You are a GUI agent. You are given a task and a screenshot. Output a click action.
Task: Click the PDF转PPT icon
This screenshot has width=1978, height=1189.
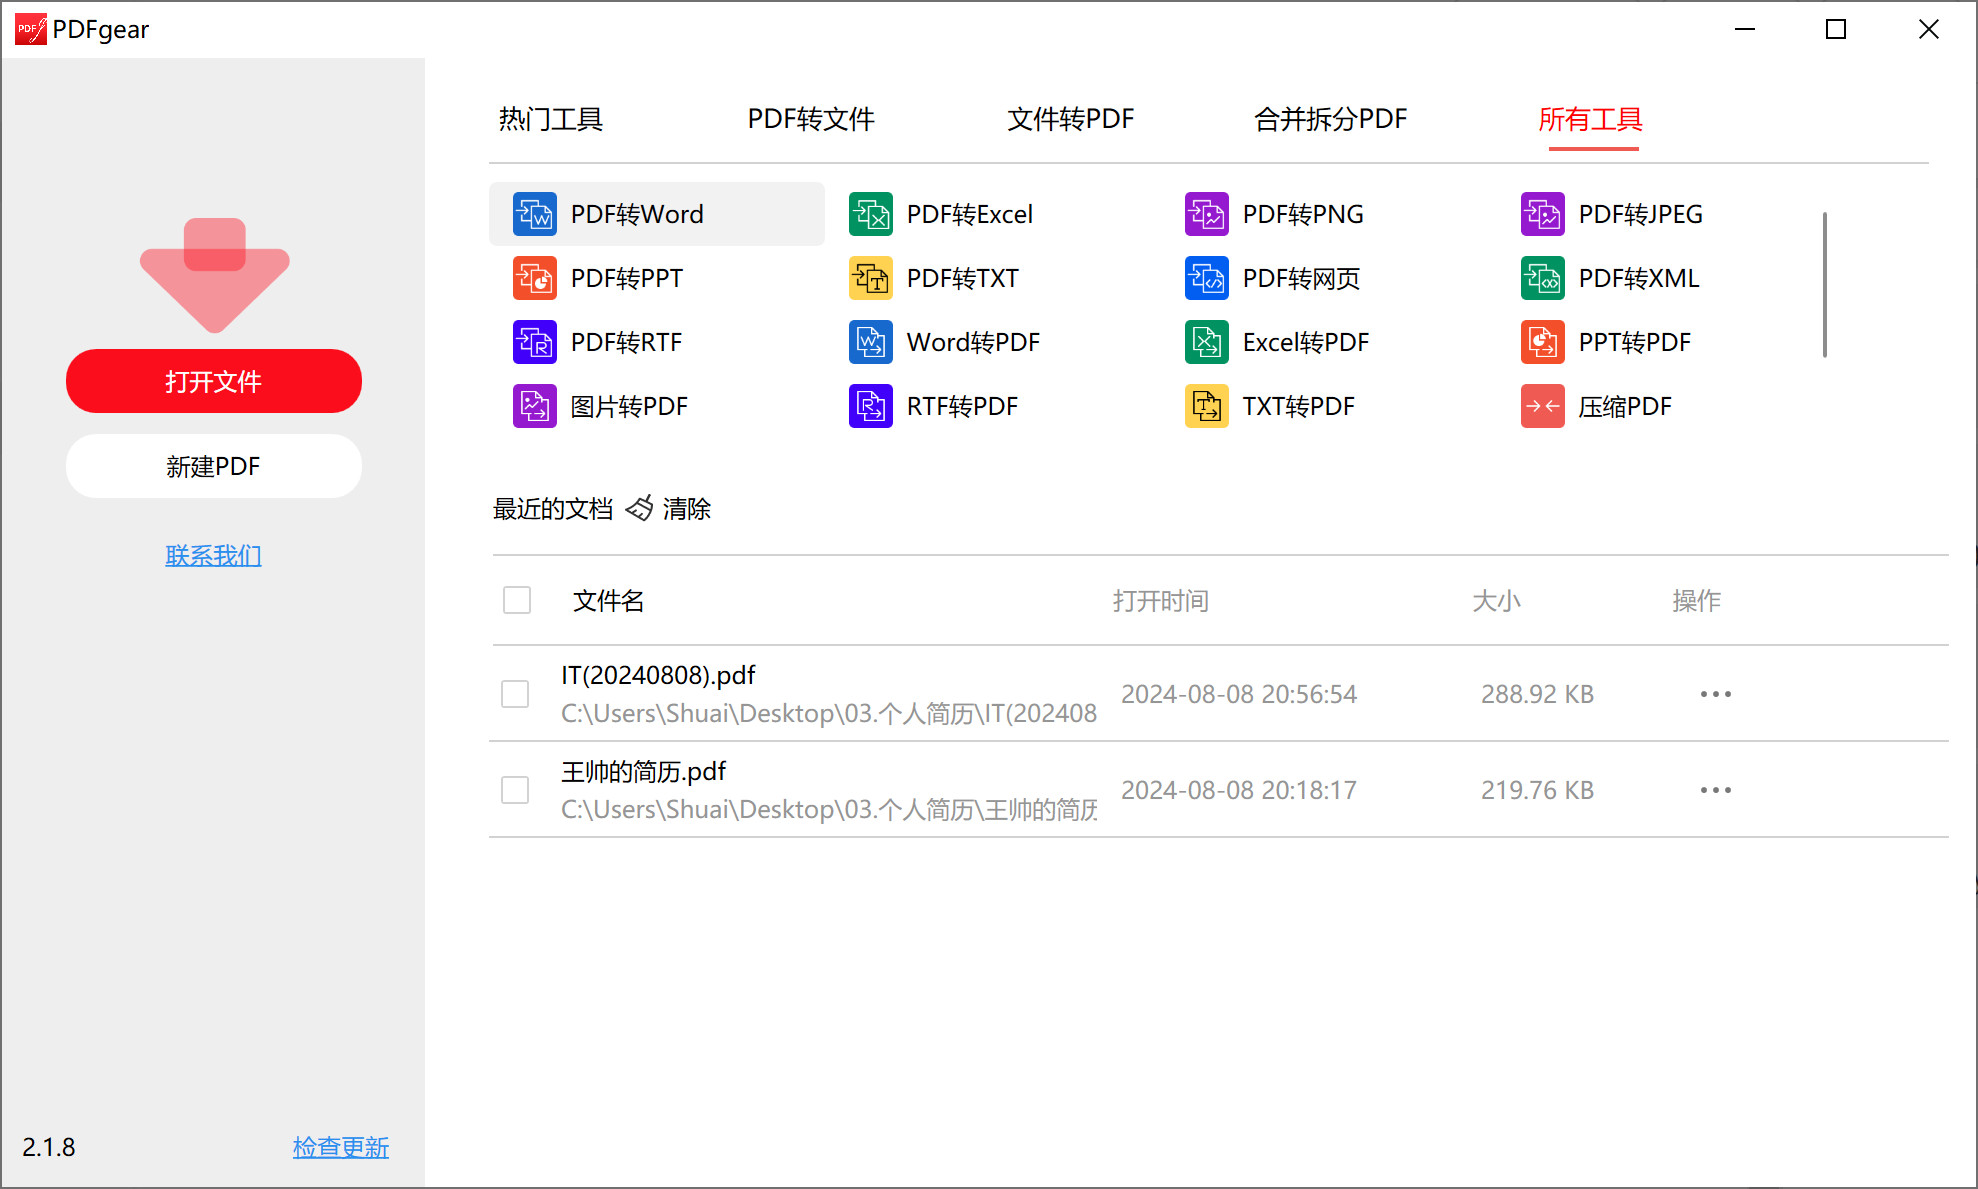[x=534, y=278]
